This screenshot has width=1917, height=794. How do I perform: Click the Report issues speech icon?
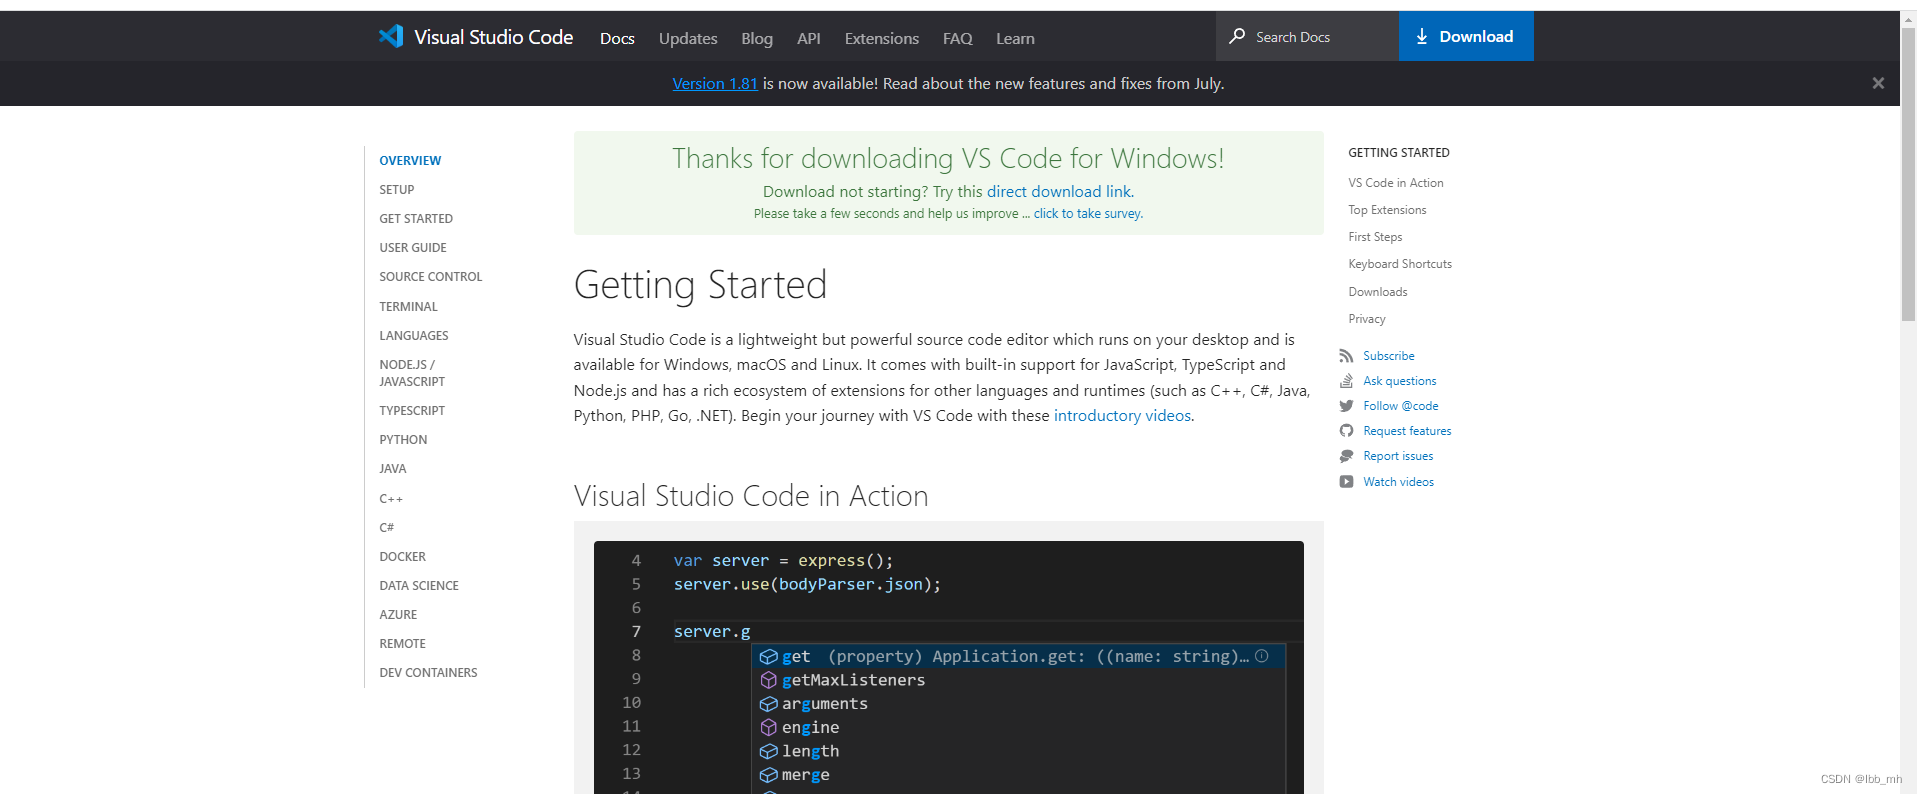tap(1346, 456)
